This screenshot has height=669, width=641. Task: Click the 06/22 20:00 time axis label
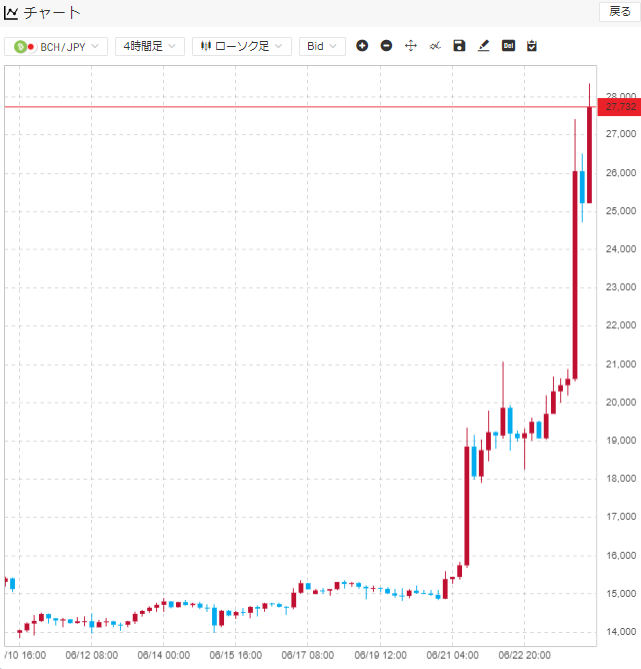pyautogui.click(x=524, y=655)
